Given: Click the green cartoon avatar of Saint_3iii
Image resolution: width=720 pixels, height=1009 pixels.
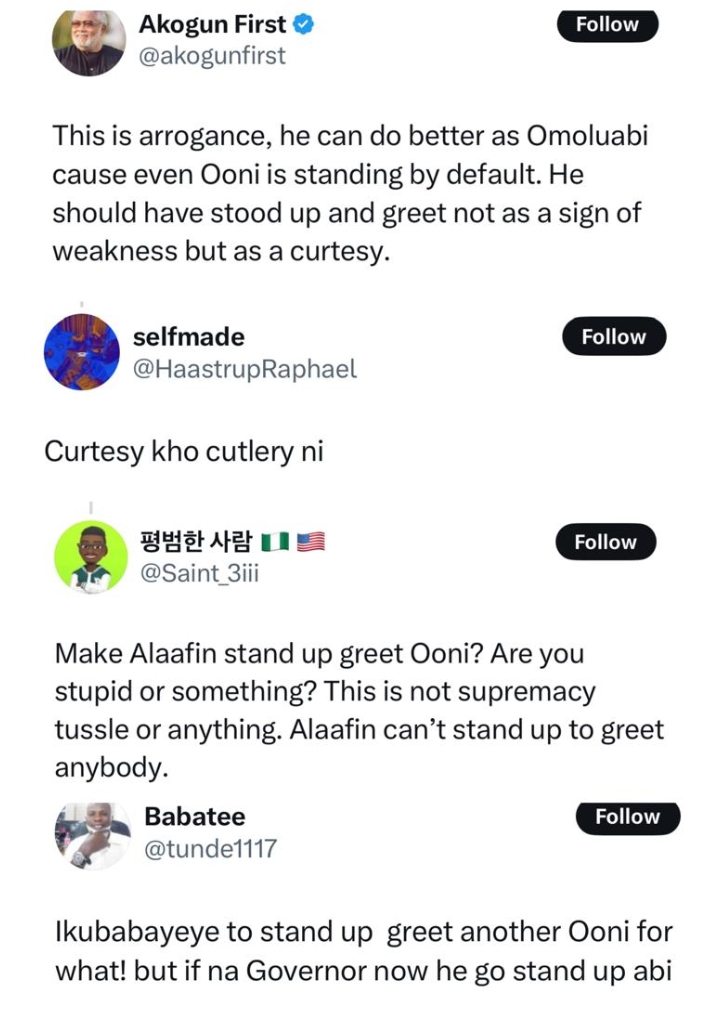Looking at the screenshot, I should [x=91, y=558].
